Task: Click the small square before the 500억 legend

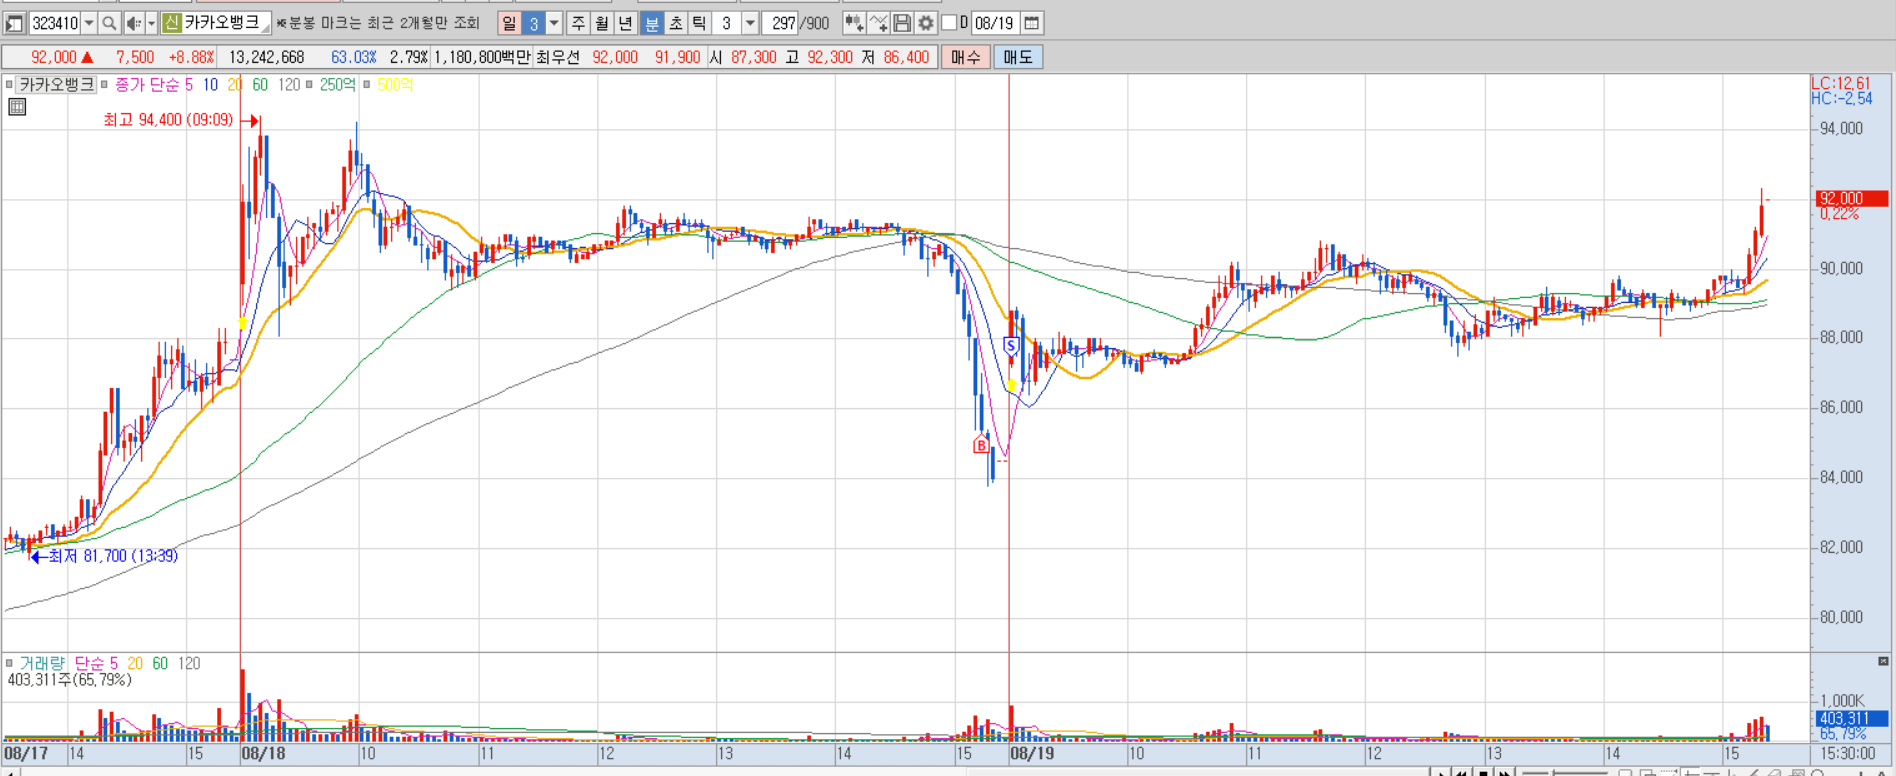Action: click(x=367, y=85)
